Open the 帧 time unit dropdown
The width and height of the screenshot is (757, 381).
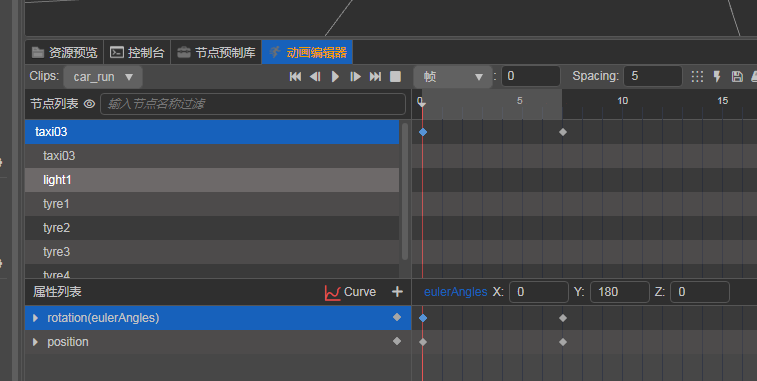pos(453,77)
